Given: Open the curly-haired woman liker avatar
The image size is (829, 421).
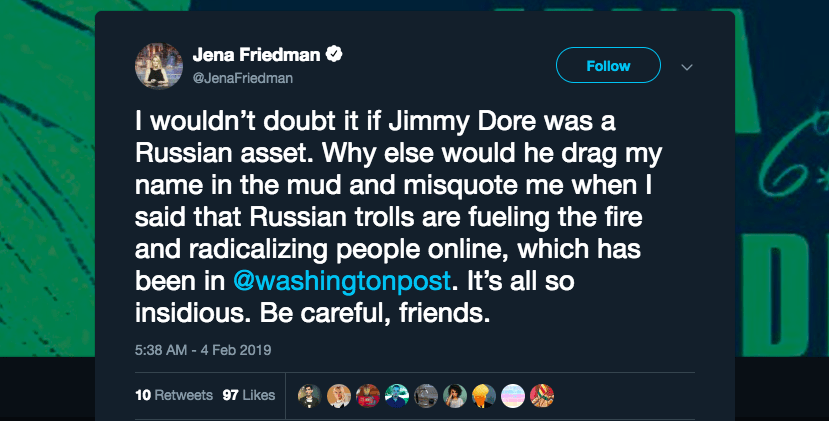Looking at the screenshot, I should tap(455, 395).
